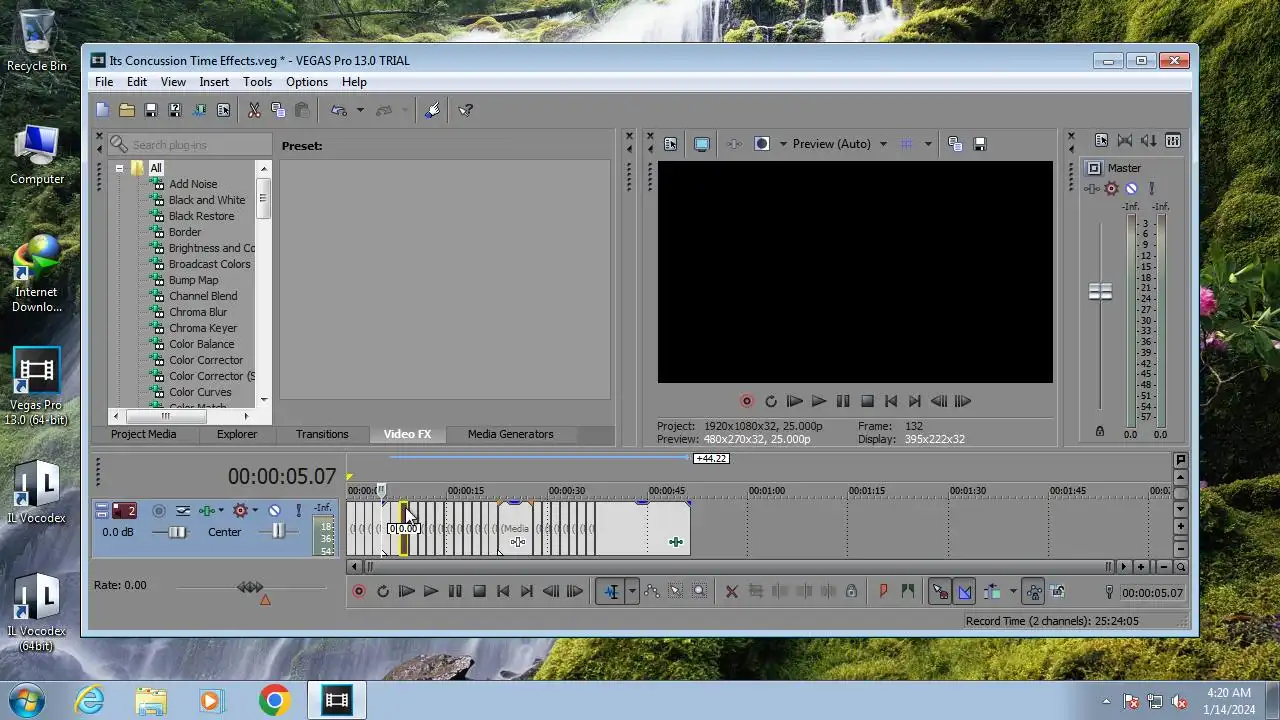Open Undo history dropdown arrow
The width and height of the screenshot is (1280, 720).
coord(360,110)
